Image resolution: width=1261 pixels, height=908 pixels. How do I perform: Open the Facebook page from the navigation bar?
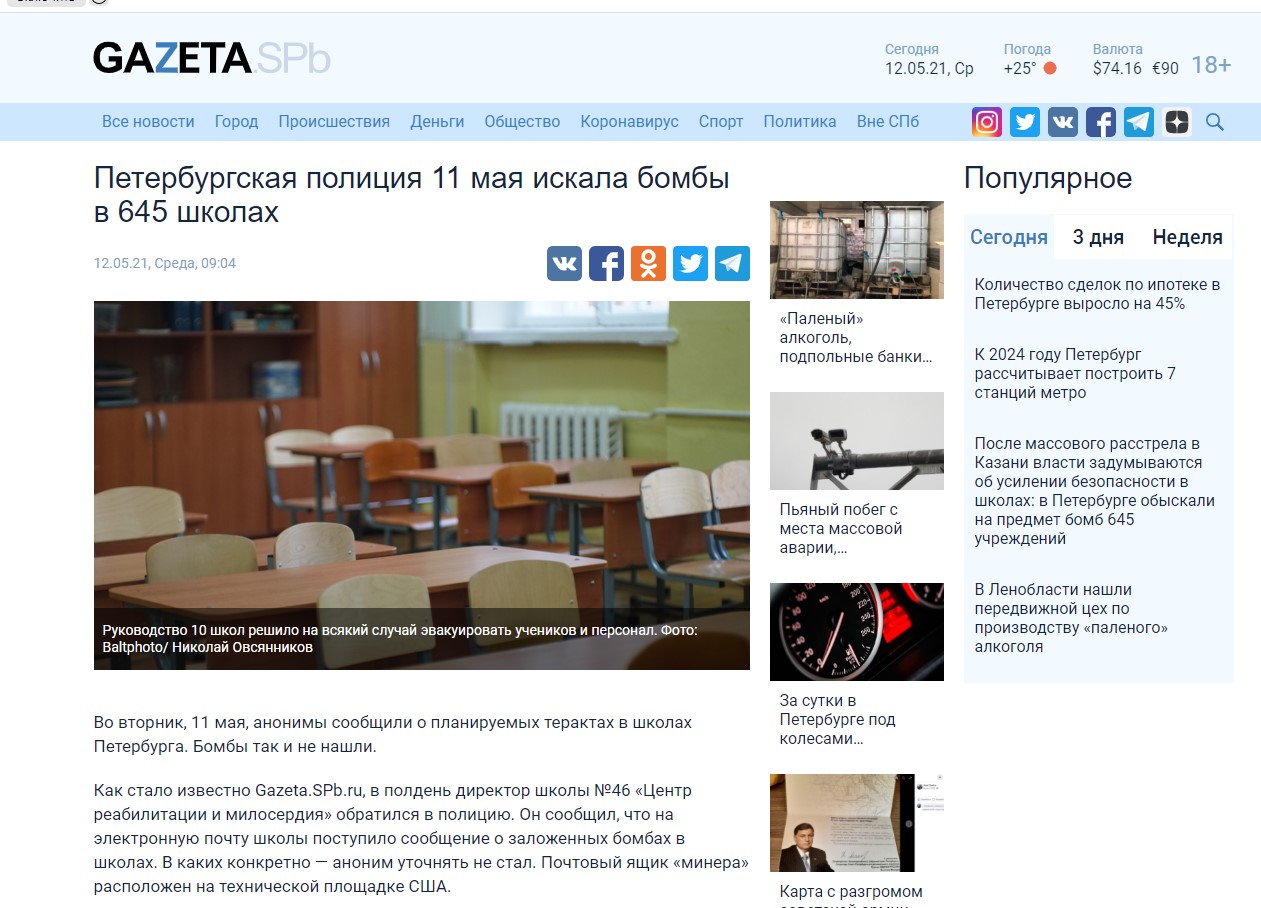(x=1101, y=122)
